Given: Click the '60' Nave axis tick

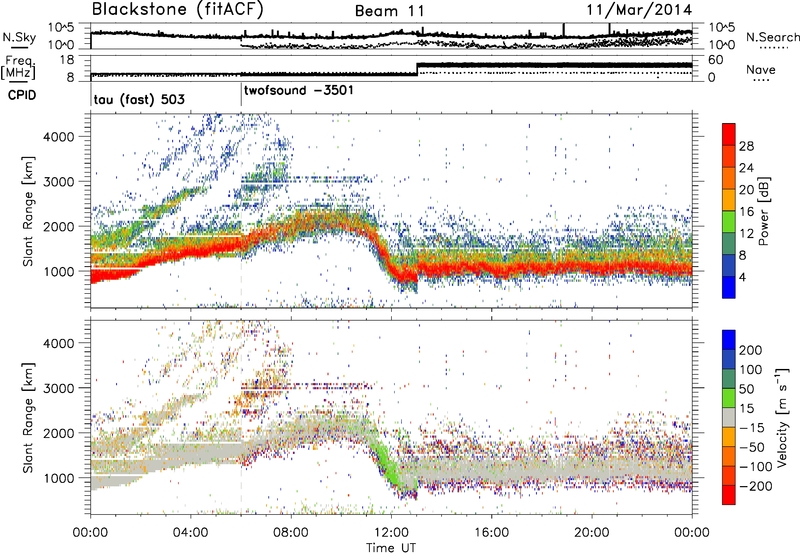Looking at the screenshot, I should coord(715,60).
